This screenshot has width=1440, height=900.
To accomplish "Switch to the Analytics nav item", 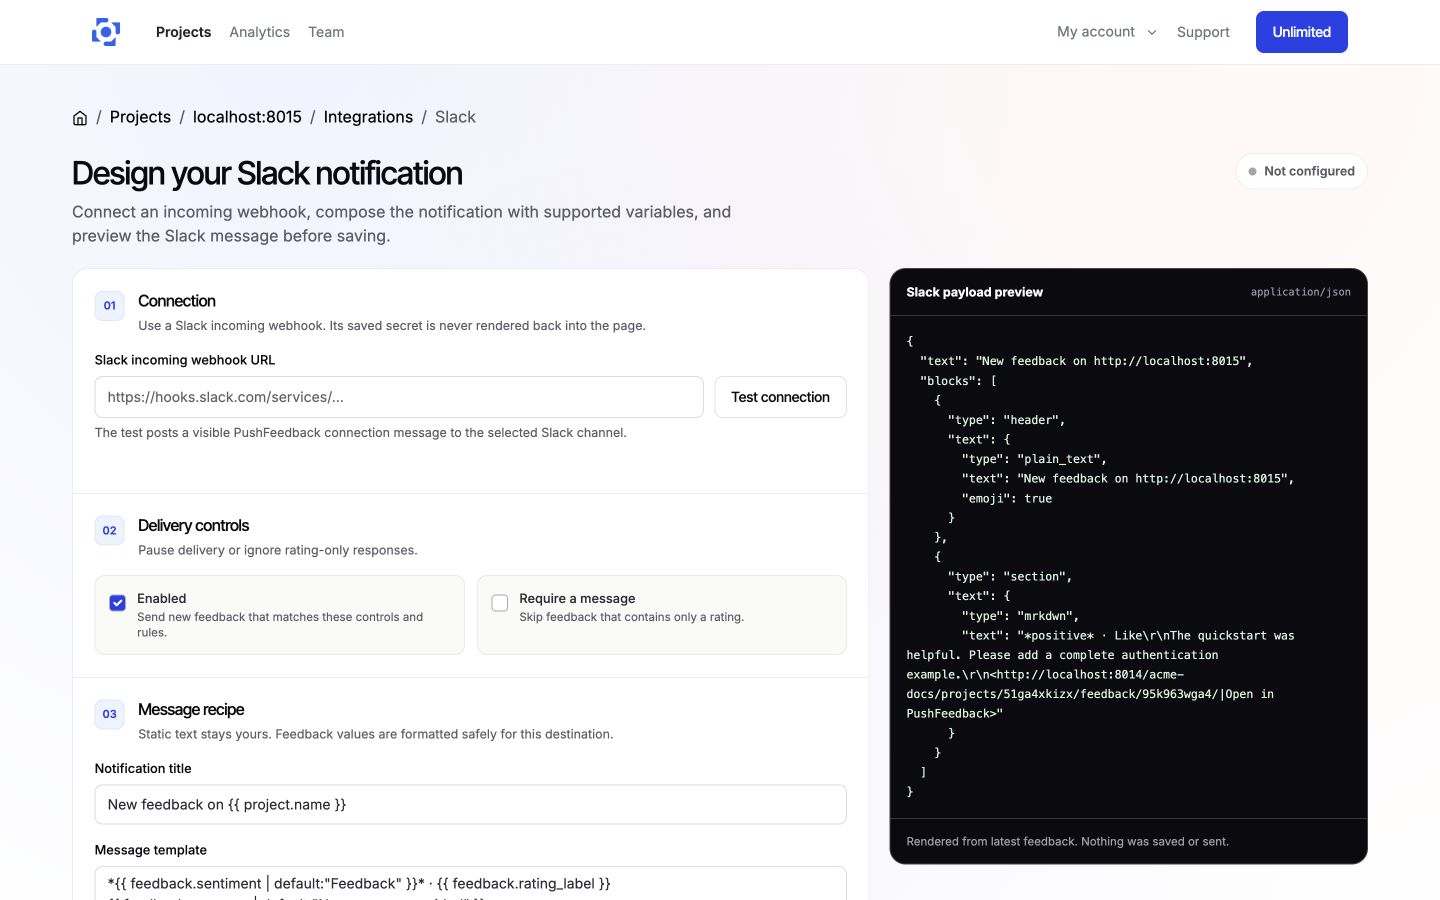I will [259, 32].
